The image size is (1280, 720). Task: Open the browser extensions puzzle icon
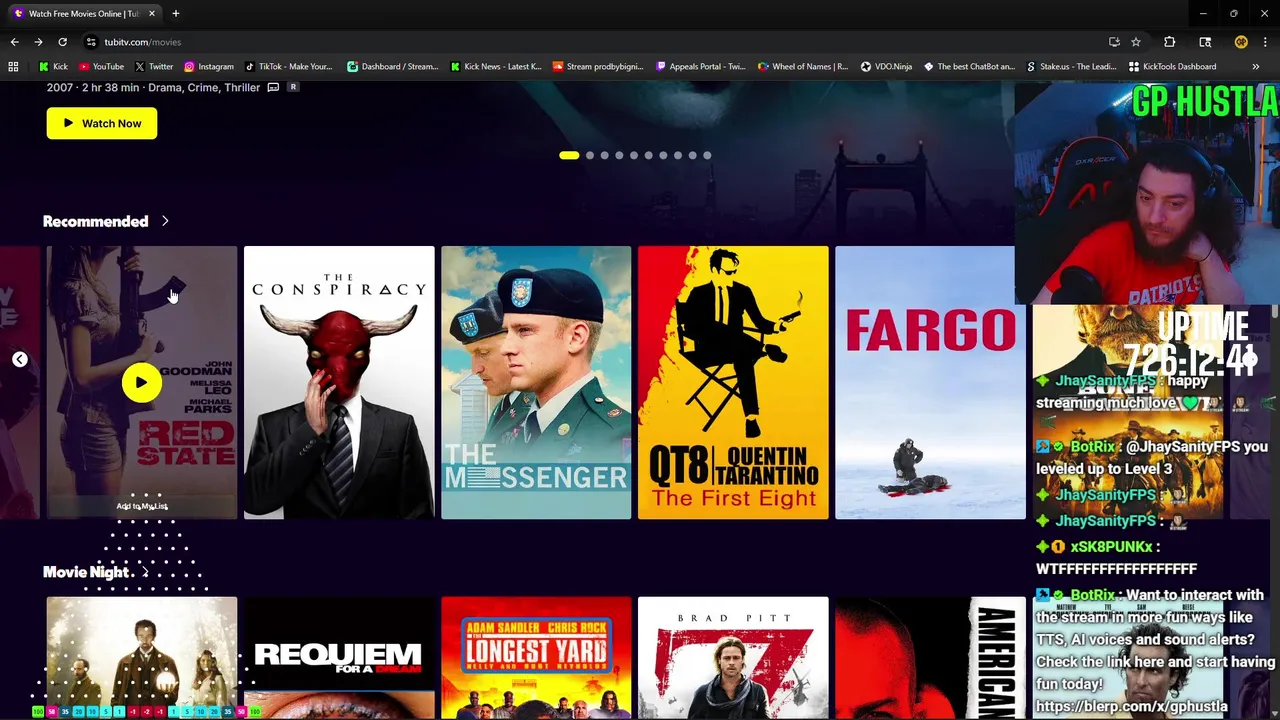(1169, 42)
